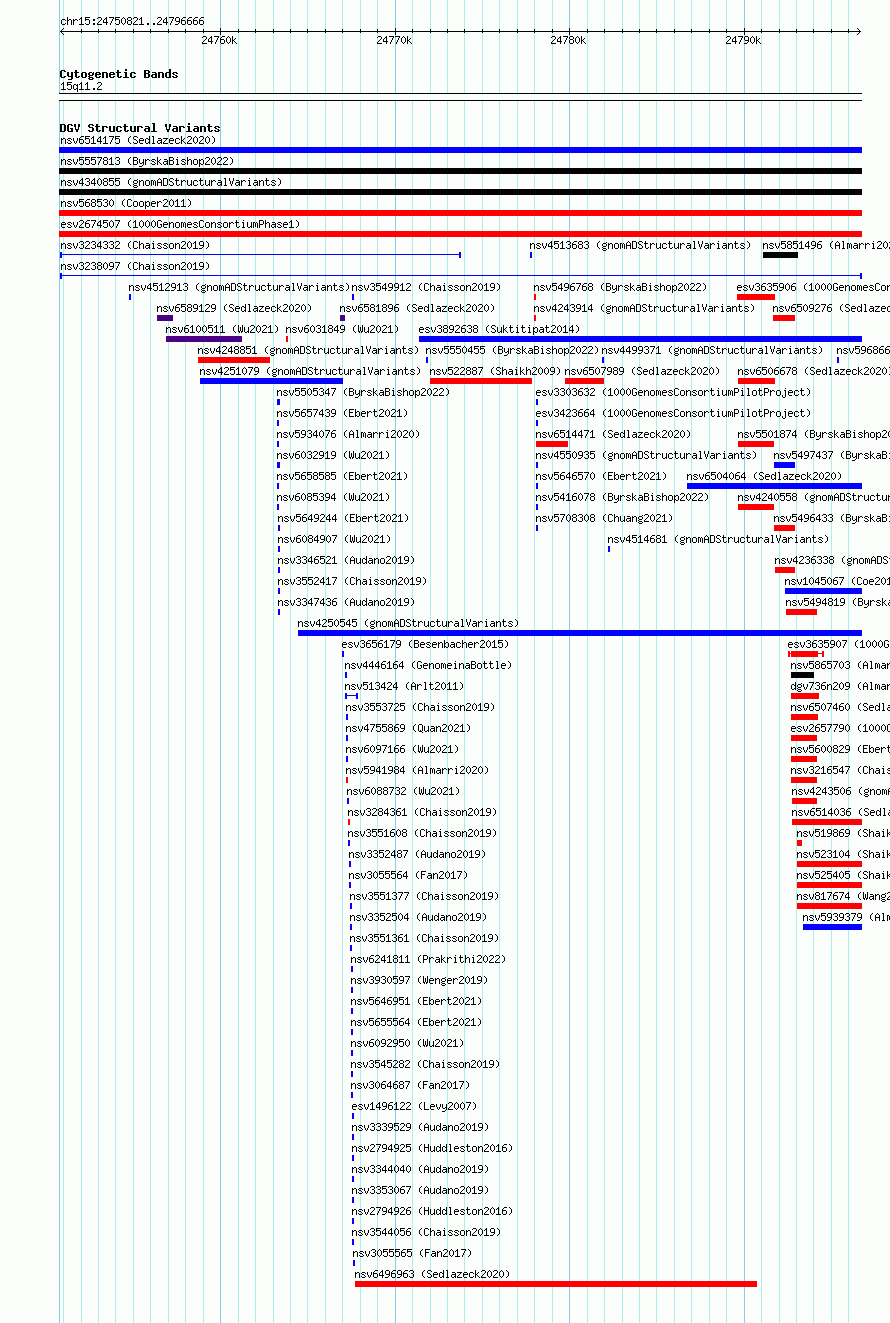This screenshot has width=890, height=1323.
Task: Click the 15q11.2 cytogenetic band label
Action: pos(81,87)
